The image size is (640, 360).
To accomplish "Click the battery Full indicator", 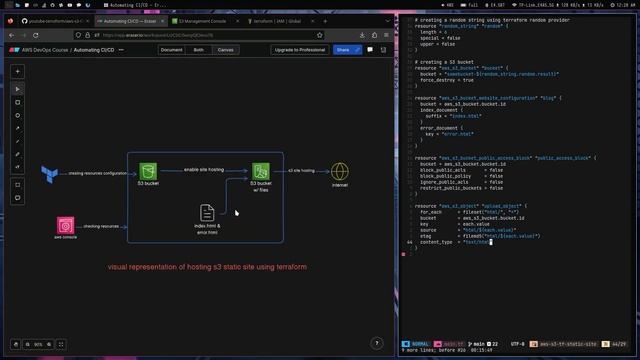I will tap(469, 5).
